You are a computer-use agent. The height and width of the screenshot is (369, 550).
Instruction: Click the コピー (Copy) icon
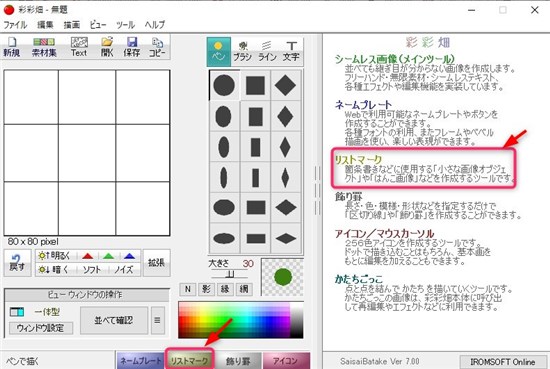[157, 47]
